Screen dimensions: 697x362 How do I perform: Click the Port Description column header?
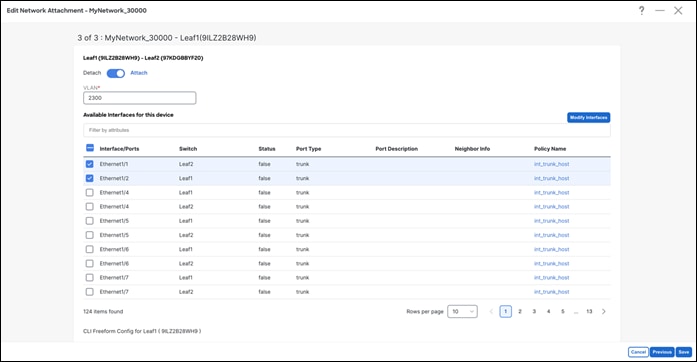[x=397, y=149]
